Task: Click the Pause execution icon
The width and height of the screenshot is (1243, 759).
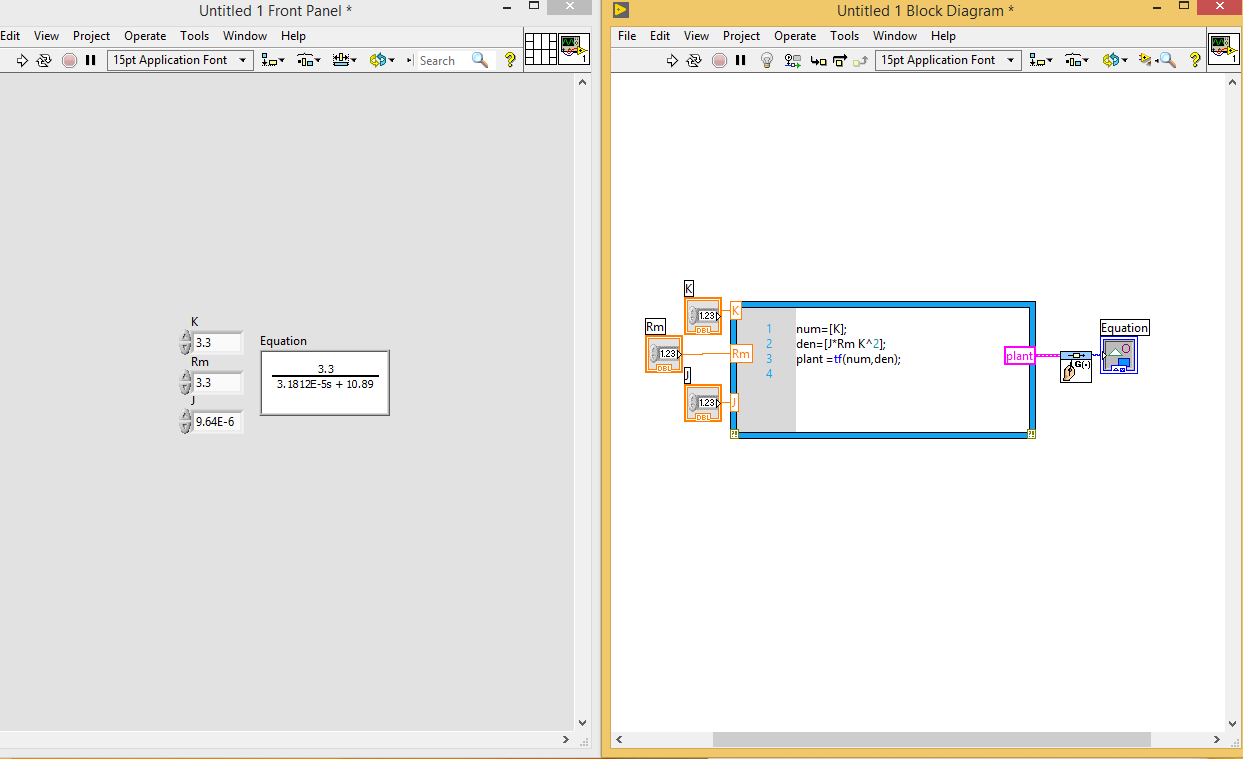Action: point(740,60)
